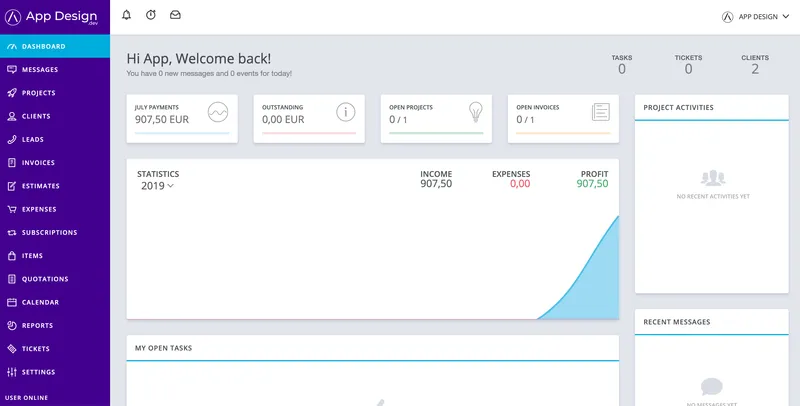Click the lightbulb icon on Open Projects card

click(476, 112)
